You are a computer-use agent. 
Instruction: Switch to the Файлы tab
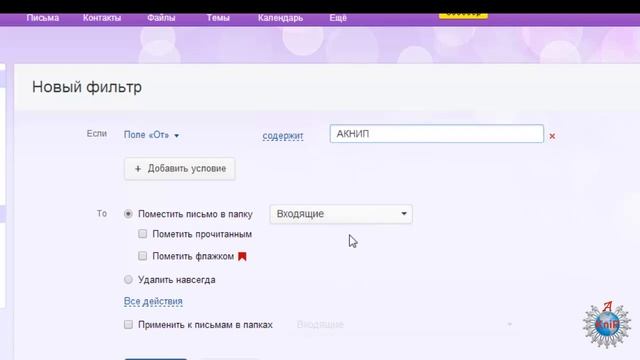pos(161,18)
